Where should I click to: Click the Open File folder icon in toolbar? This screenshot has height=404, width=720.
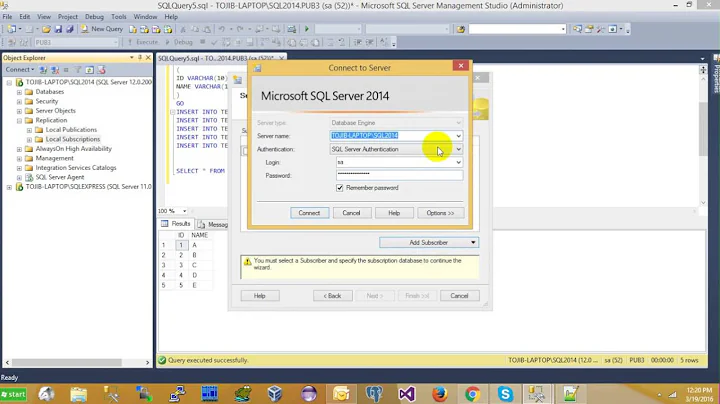pyautogui.click(x=46, y=29)
